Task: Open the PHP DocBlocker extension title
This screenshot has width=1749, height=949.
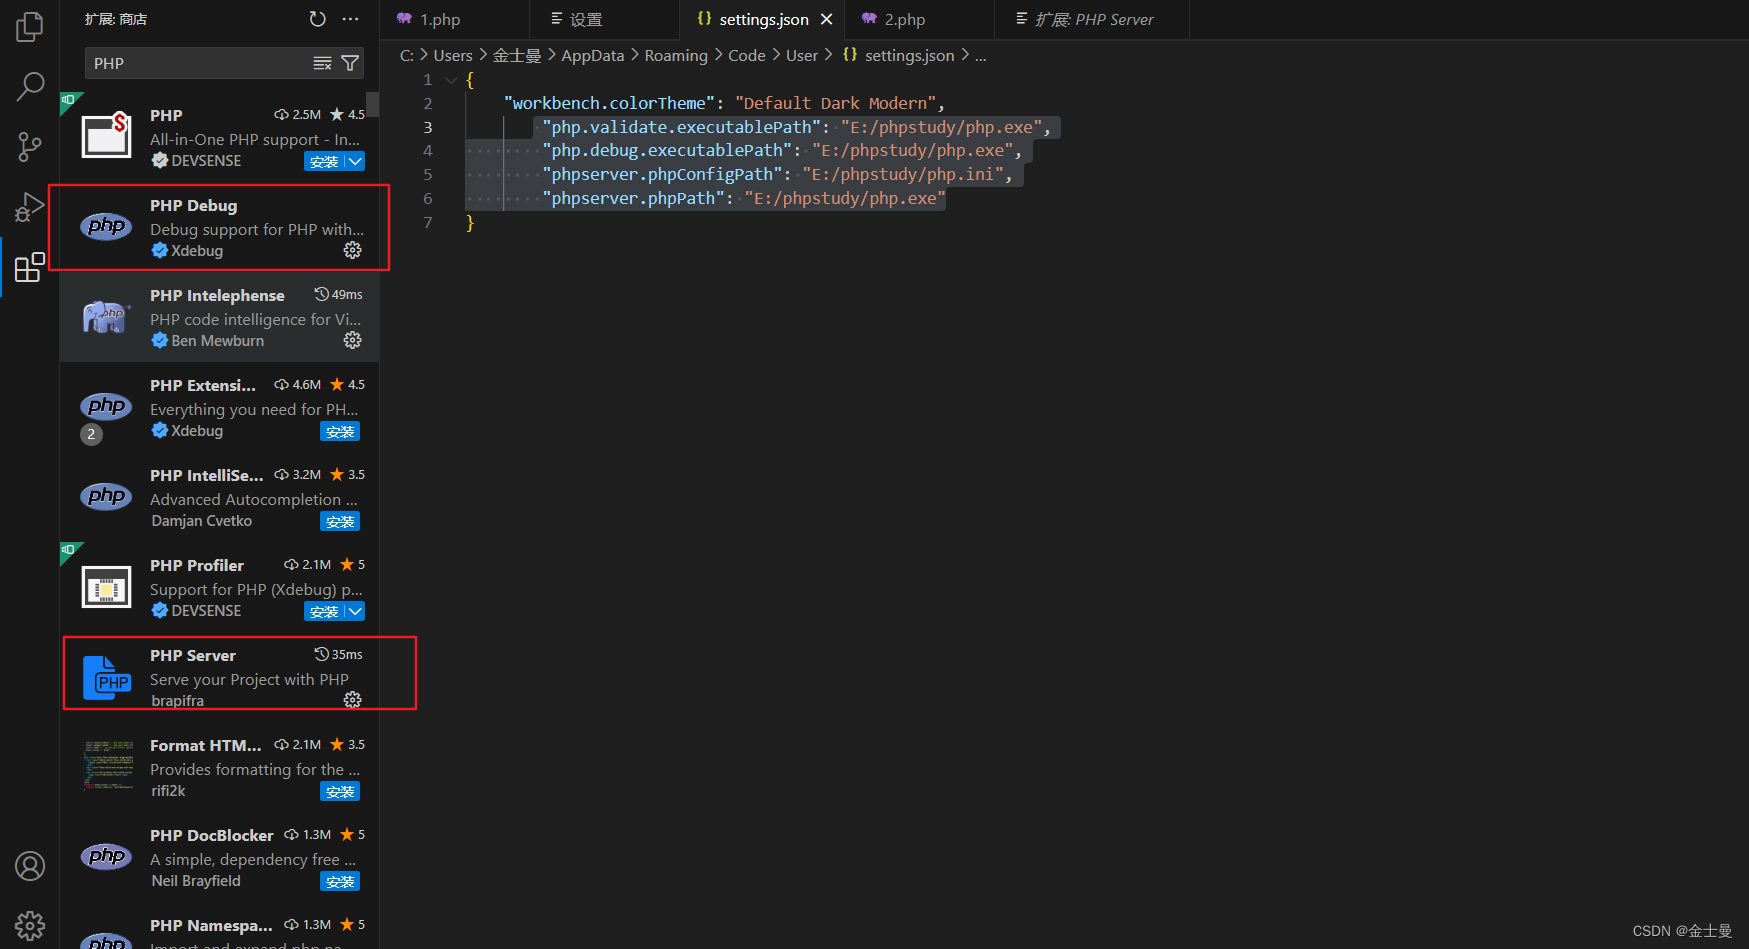Action: [211, 835]
